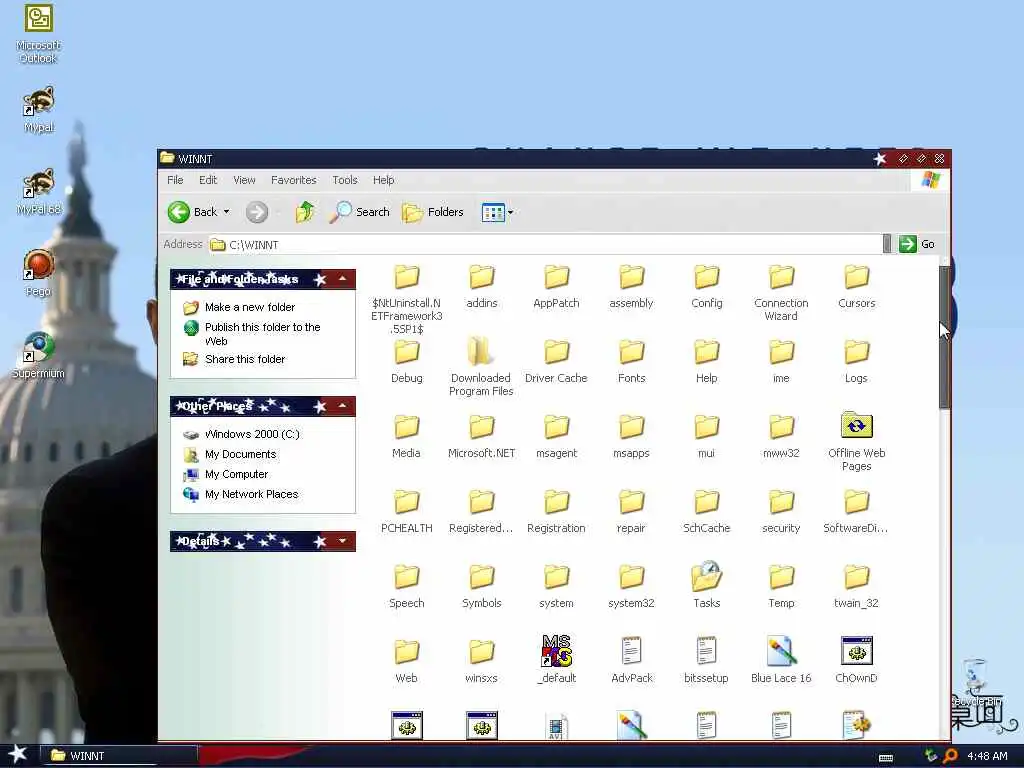The image size is (1024, 768).
Task: Click the star button in WINNT title bar
Action: pyautogui.click(x=880, y=159)
